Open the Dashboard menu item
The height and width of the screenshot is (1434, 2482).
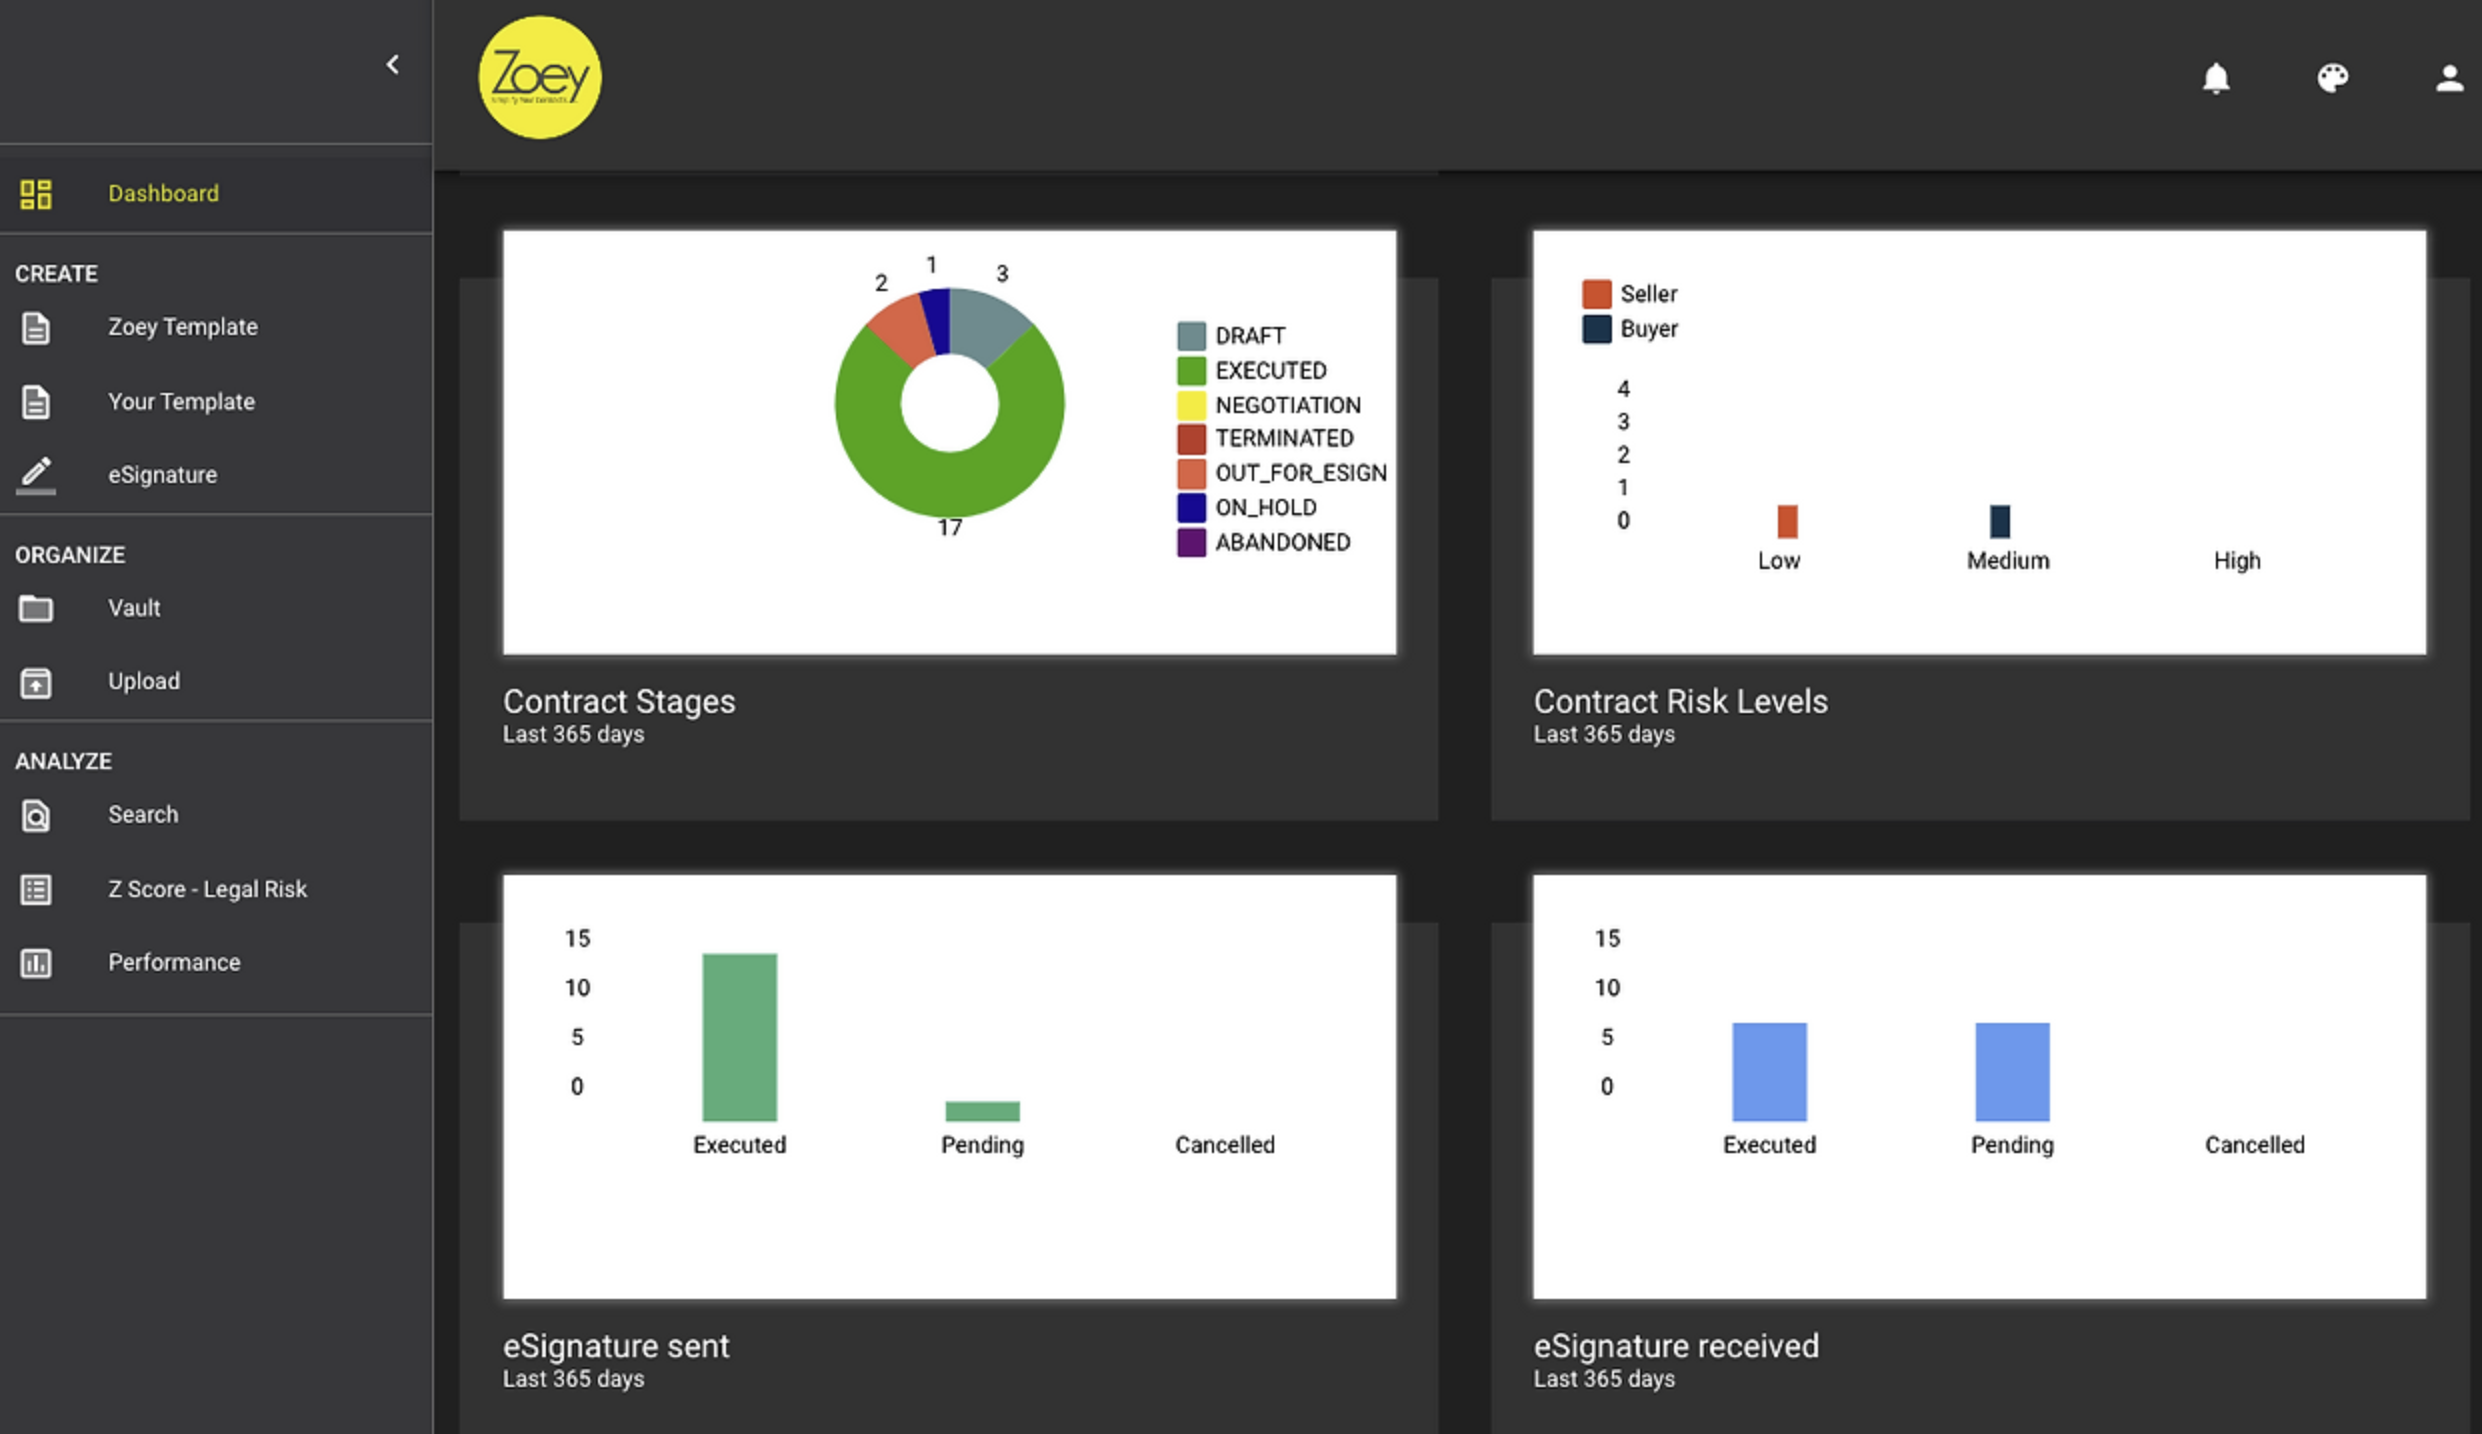(163, 193)
